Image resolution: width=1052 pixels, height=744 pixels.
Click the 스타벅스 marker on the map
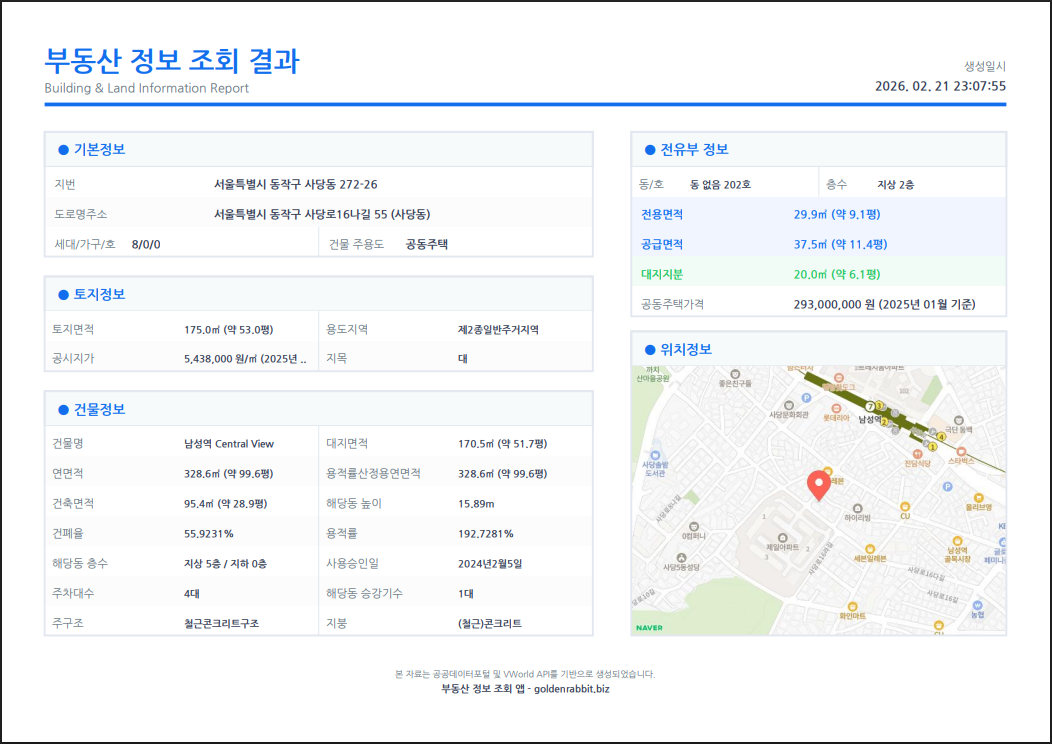961,452
